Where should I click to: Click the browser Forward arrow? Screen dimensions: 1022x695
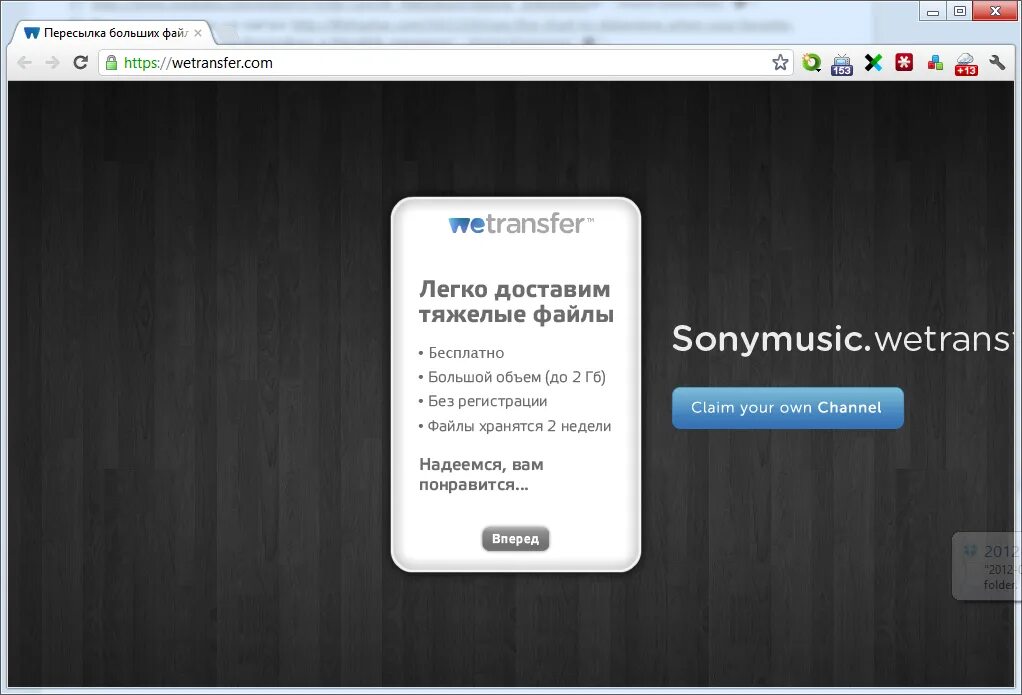pos(53,63)
